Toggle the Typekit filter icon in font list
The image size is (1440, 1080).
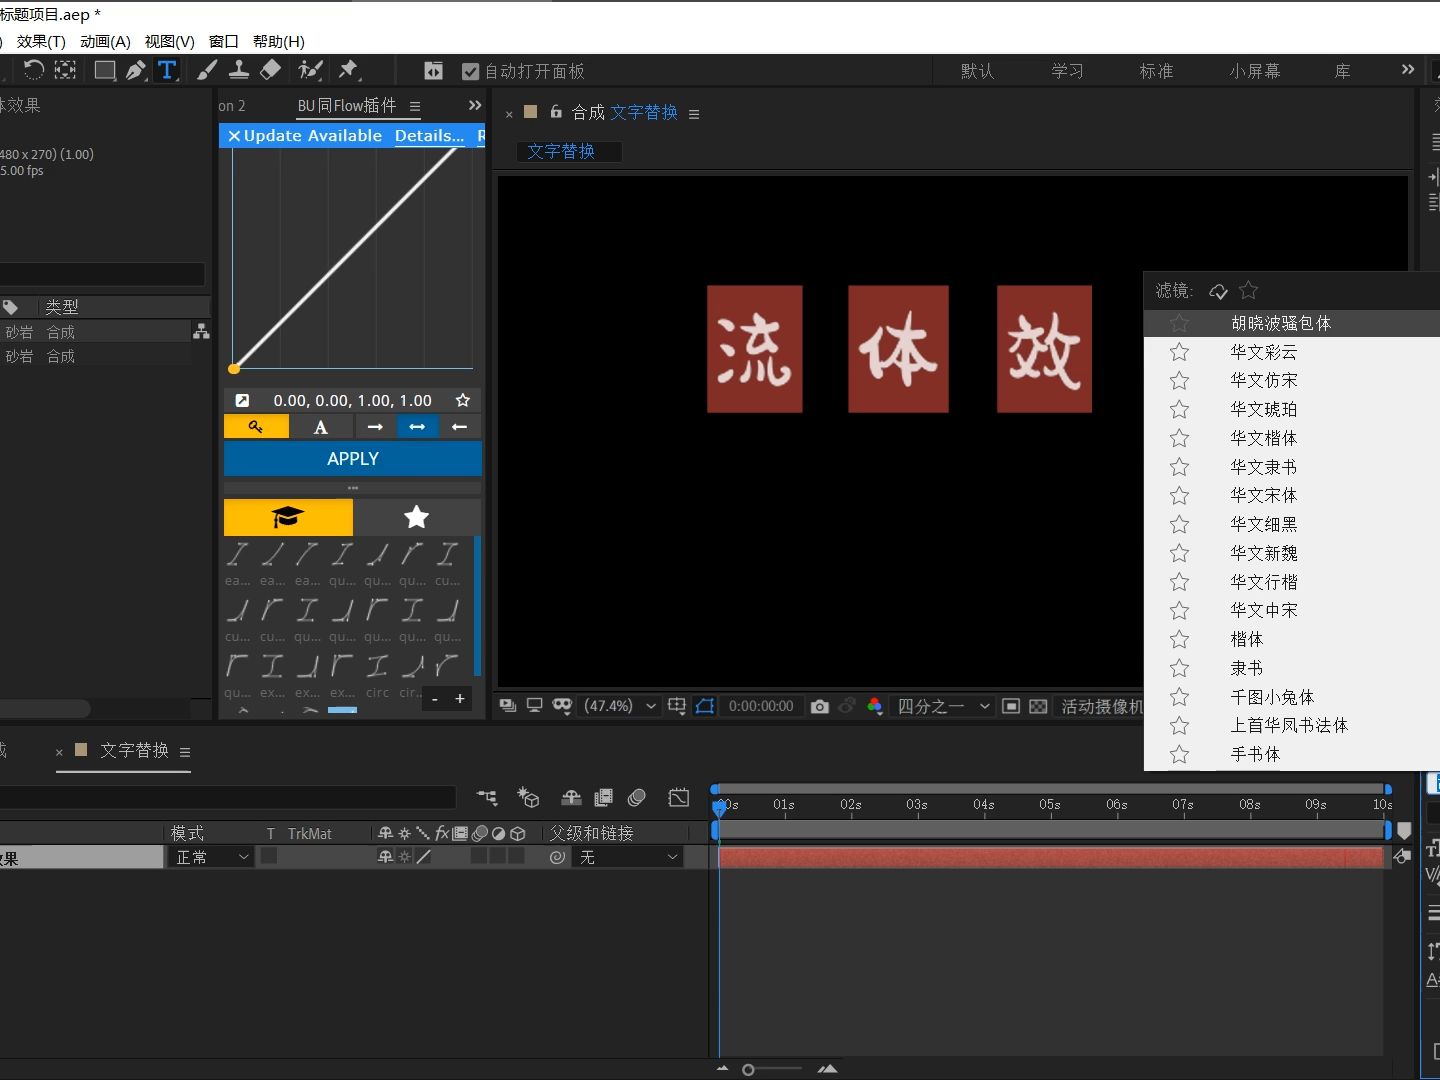pos(1218,291)
